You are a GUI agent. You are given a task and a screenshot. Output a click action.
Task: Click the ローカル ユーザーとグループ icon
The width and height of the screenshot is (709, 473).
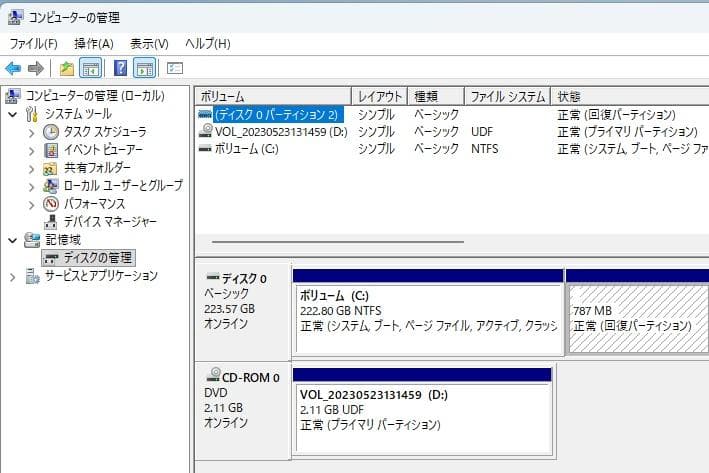[x=50, y=186]
